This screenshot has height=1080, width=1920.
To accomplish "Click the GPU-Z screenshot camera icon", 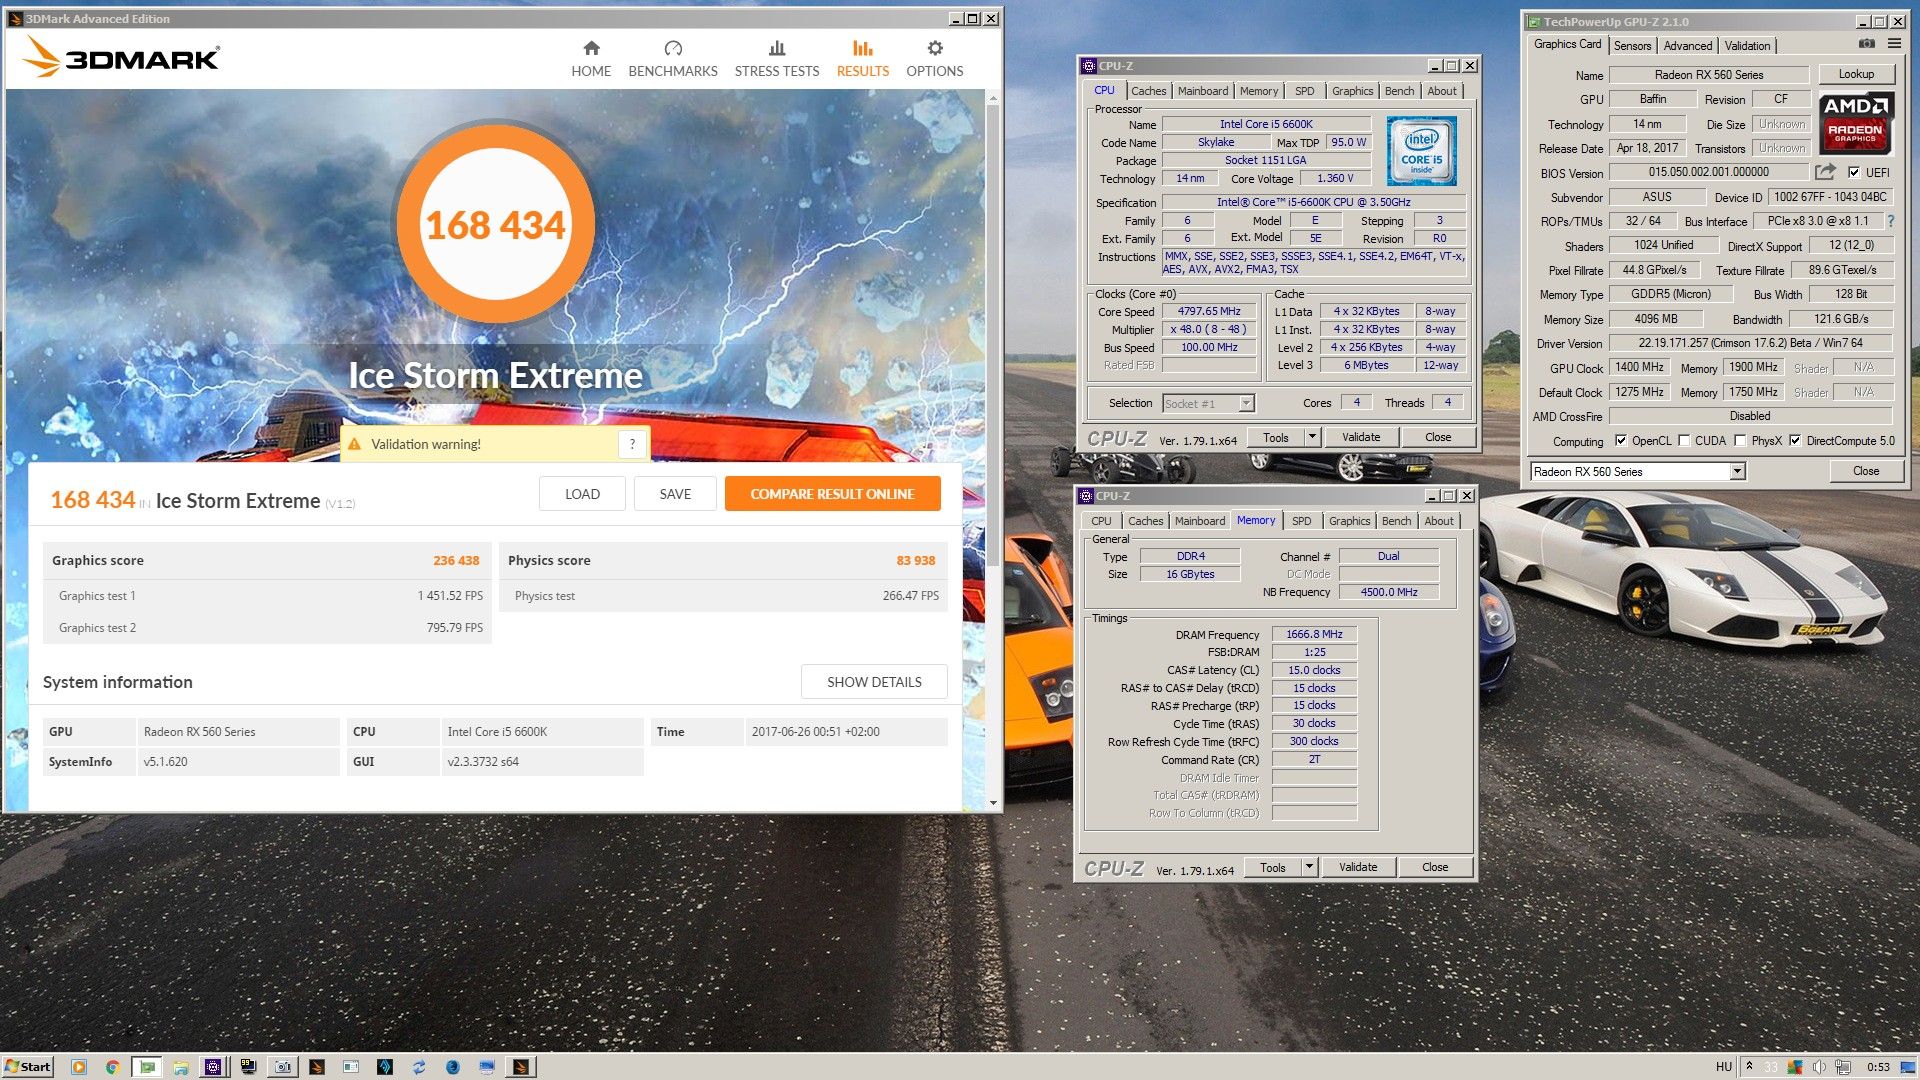I will [1866, 44].
